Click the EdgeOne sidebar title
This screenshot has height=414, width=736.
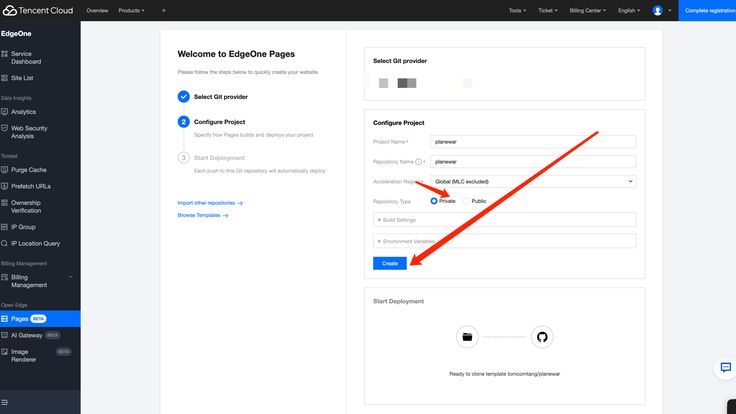click(16, 33)
